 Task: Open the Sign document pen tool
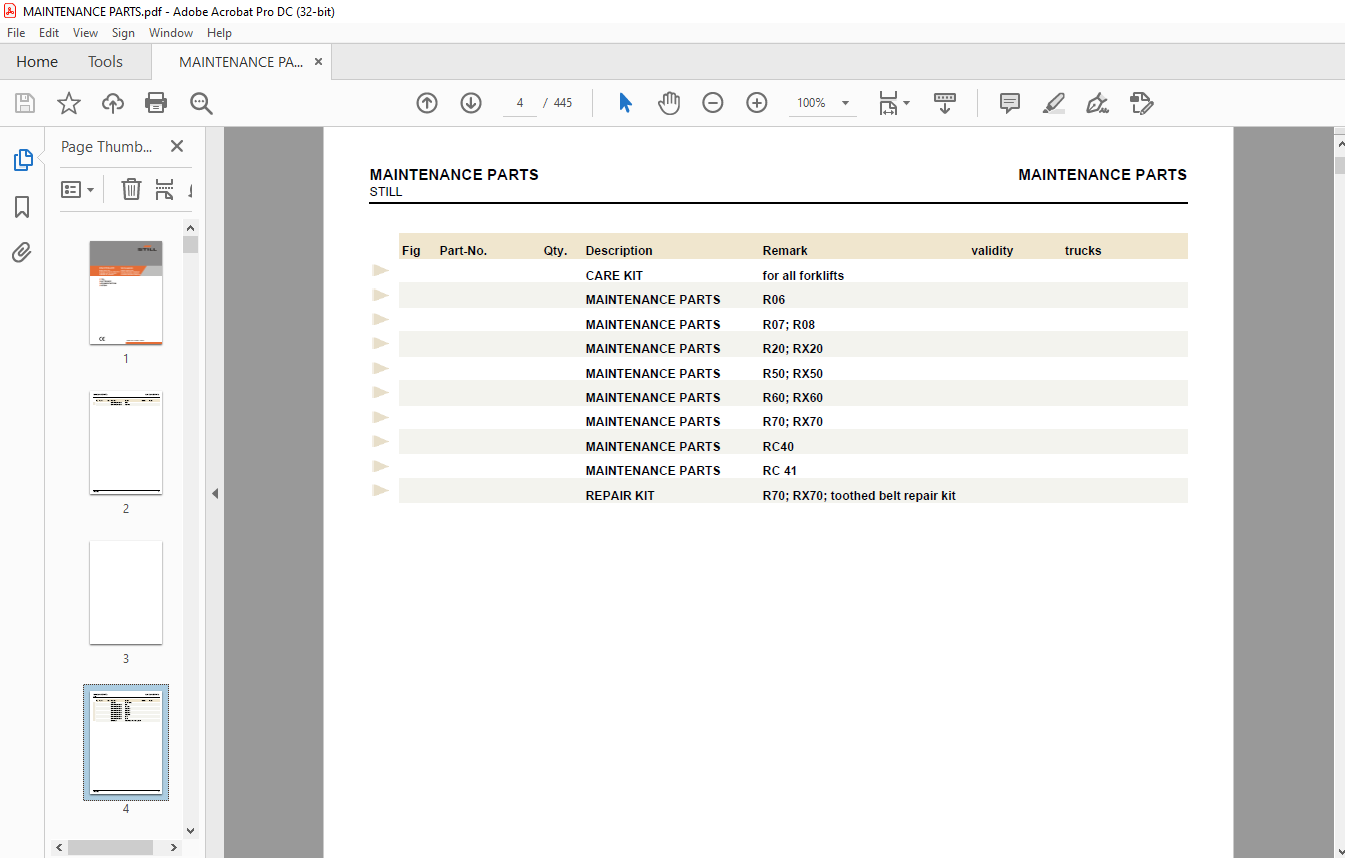(x=1097, y=103)
